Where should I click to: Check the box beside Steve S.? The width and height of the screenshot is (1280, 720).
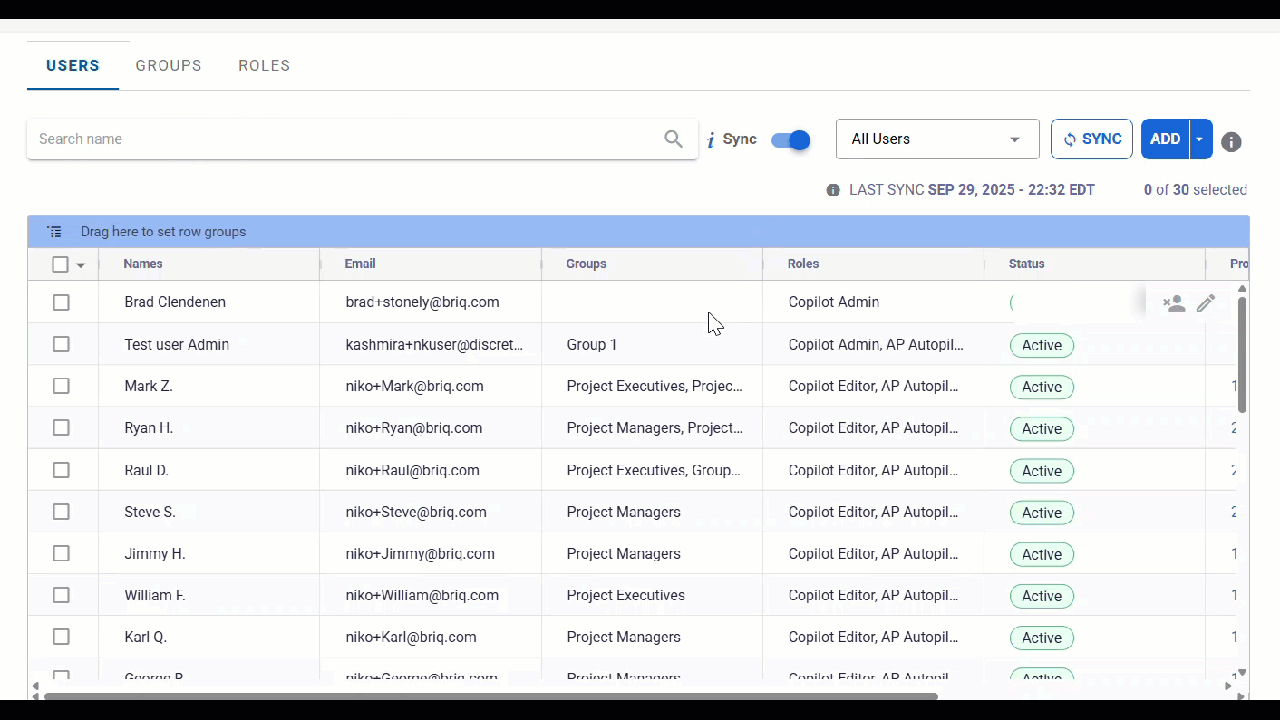point(61,512)
